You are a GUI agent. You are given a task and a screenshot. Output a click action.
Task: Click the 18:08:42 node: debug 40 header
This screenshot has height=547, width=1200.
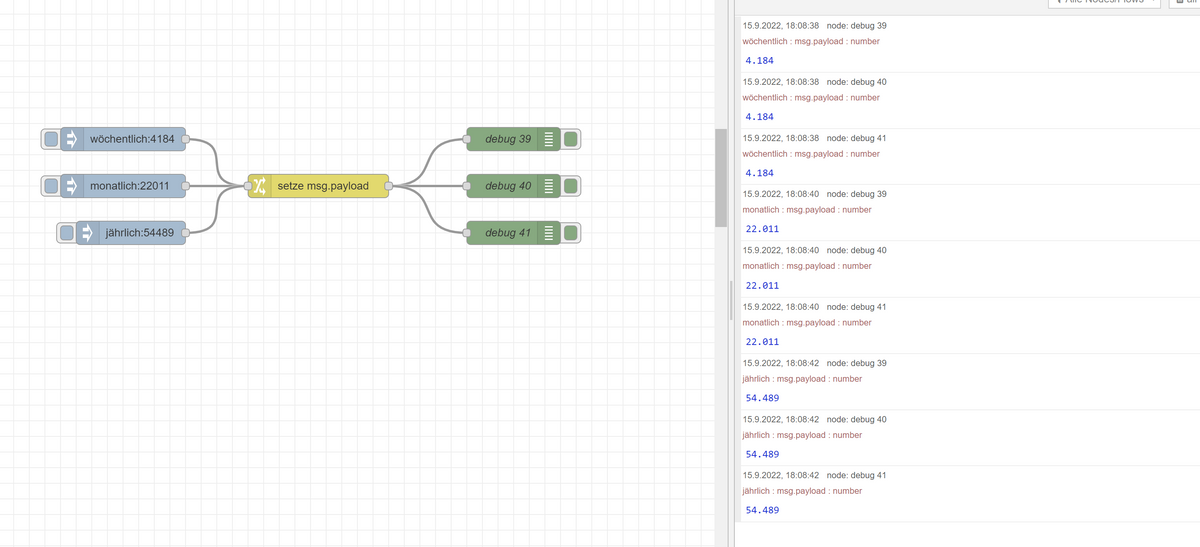click(x=814, y=418)
